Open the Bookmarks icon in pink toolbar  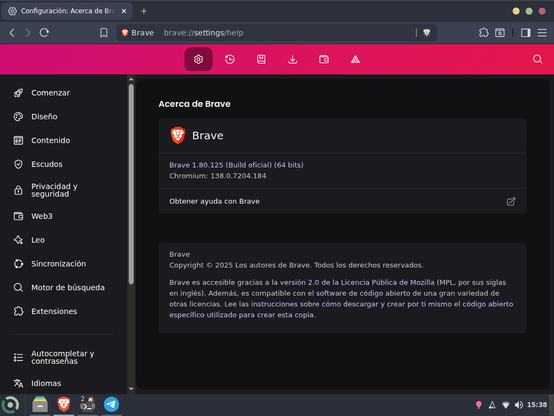click(x=261, y=59)
